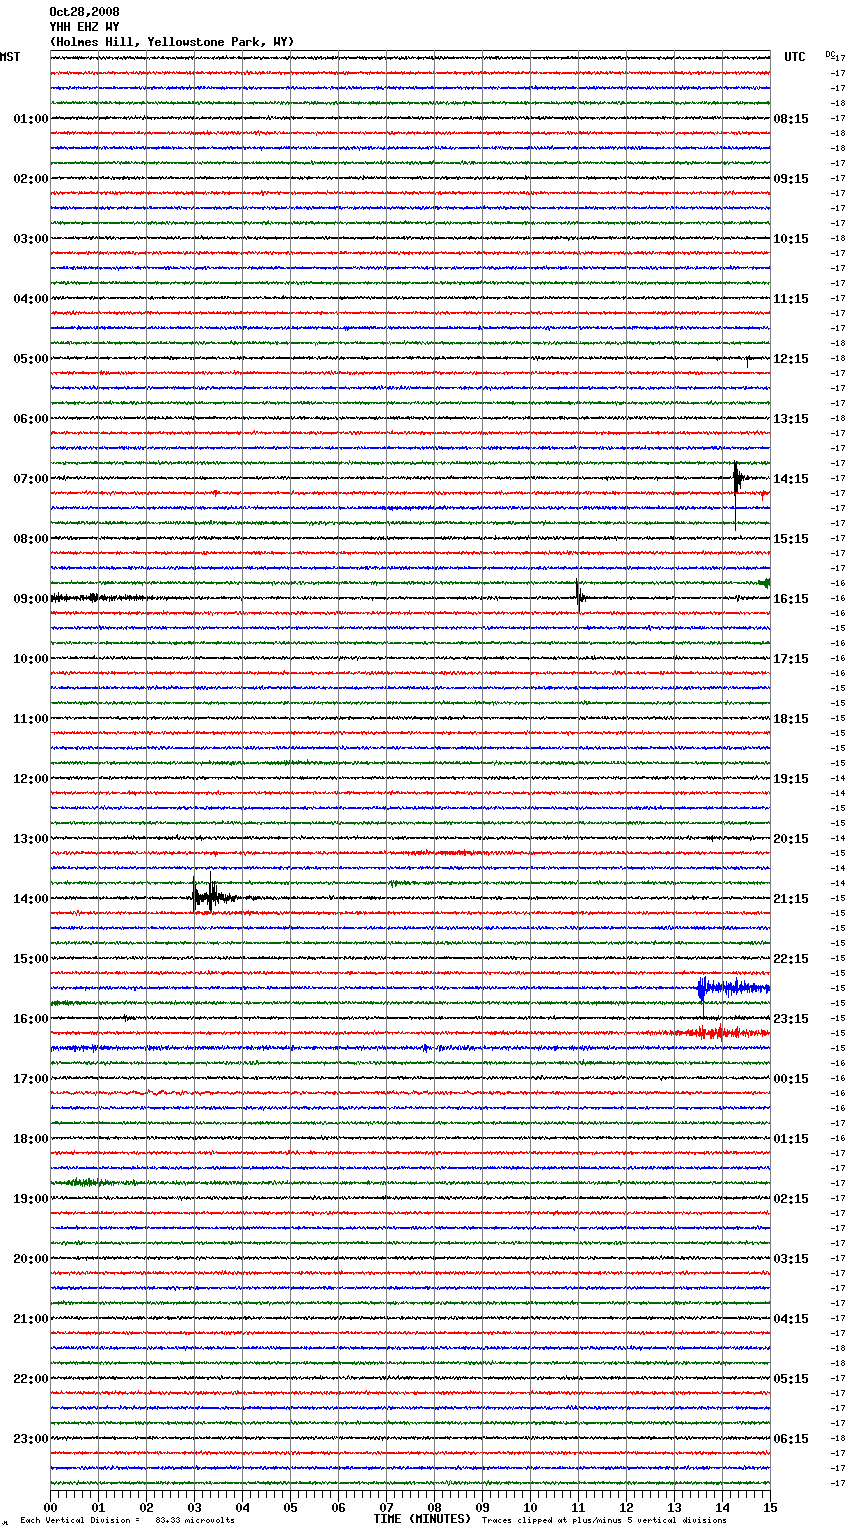The width and height of the screenshot is (850, 1534).
Task: Select the 05:00 MST time label
Action: click(x=30, y=359)
